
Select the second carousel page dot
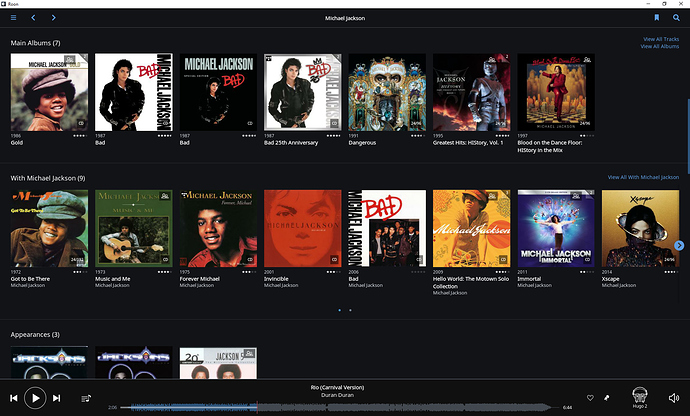tap(350, 310)
